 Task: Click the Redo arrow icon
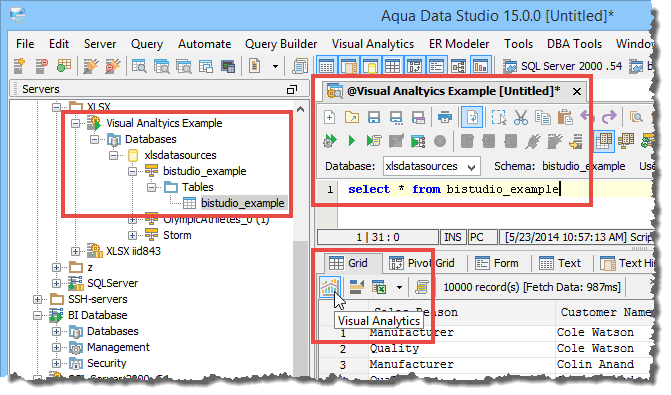click(609, 116)
